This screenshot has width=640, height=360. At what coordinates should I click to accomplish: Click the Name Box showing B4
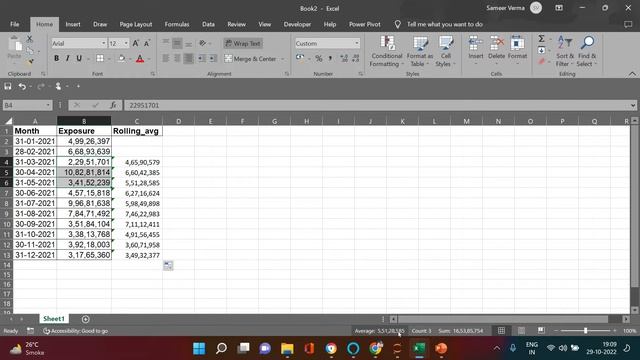pyautogui.click(x=27, y=105)
